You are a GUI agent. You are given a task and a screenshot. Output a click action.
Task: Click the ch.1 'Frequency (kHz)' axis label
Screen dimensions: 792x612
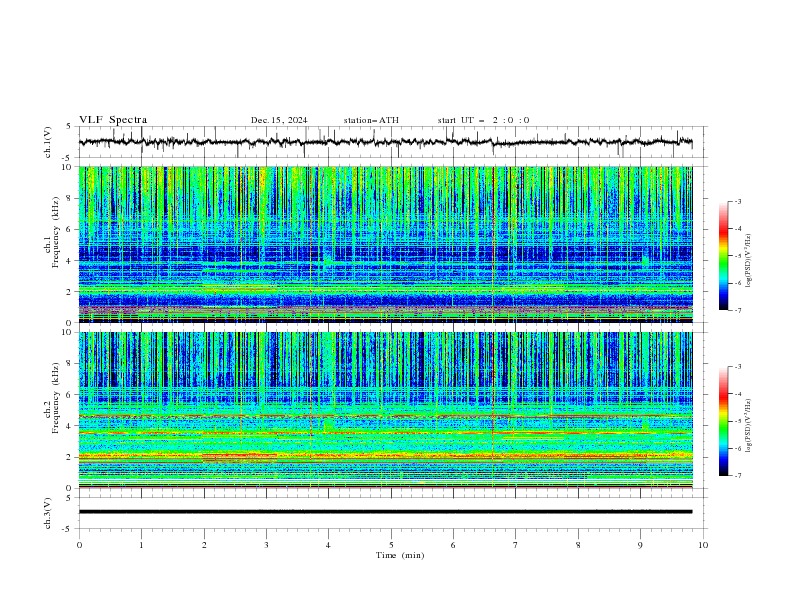point(56,230)
